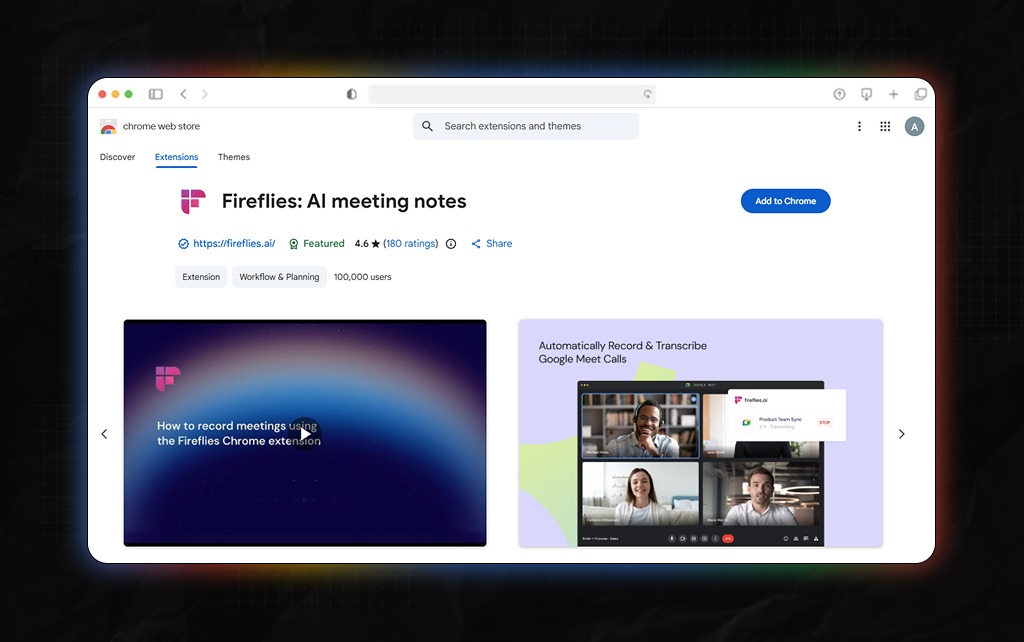Click the Fireflies extension logo

click(193, 201)
